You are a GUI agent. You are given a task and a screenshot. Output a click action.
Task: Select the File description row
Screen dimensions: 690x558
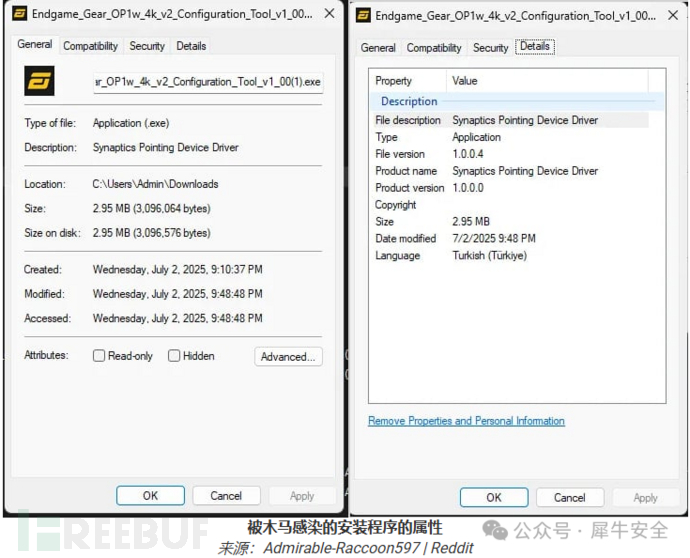pyautogui.click(x=510, y=120)
